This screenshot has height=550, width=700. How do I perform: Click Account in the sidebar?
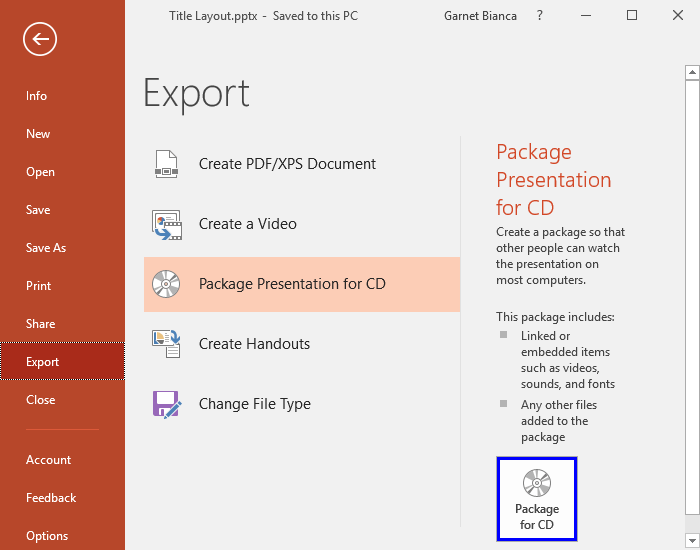point(48,460)
